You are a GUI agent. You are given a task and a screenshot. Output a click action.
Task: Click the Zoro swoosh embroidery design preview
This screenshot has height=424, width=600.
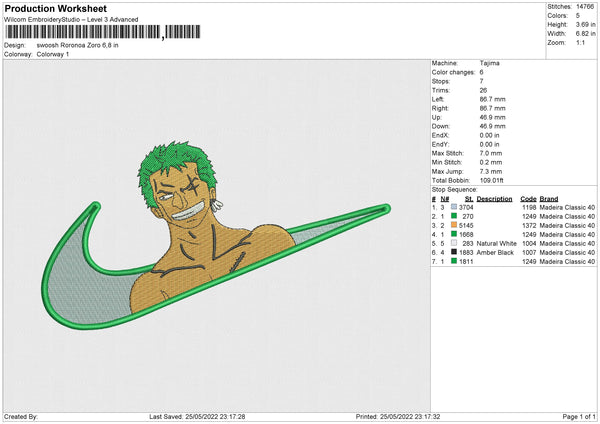216,235
